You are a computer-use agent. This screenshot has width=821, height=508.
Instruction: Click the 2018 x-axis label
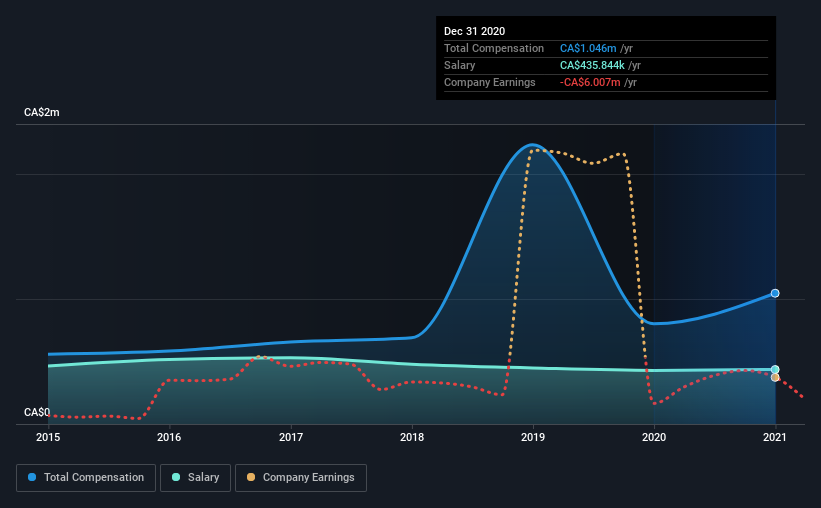(412, 437)
